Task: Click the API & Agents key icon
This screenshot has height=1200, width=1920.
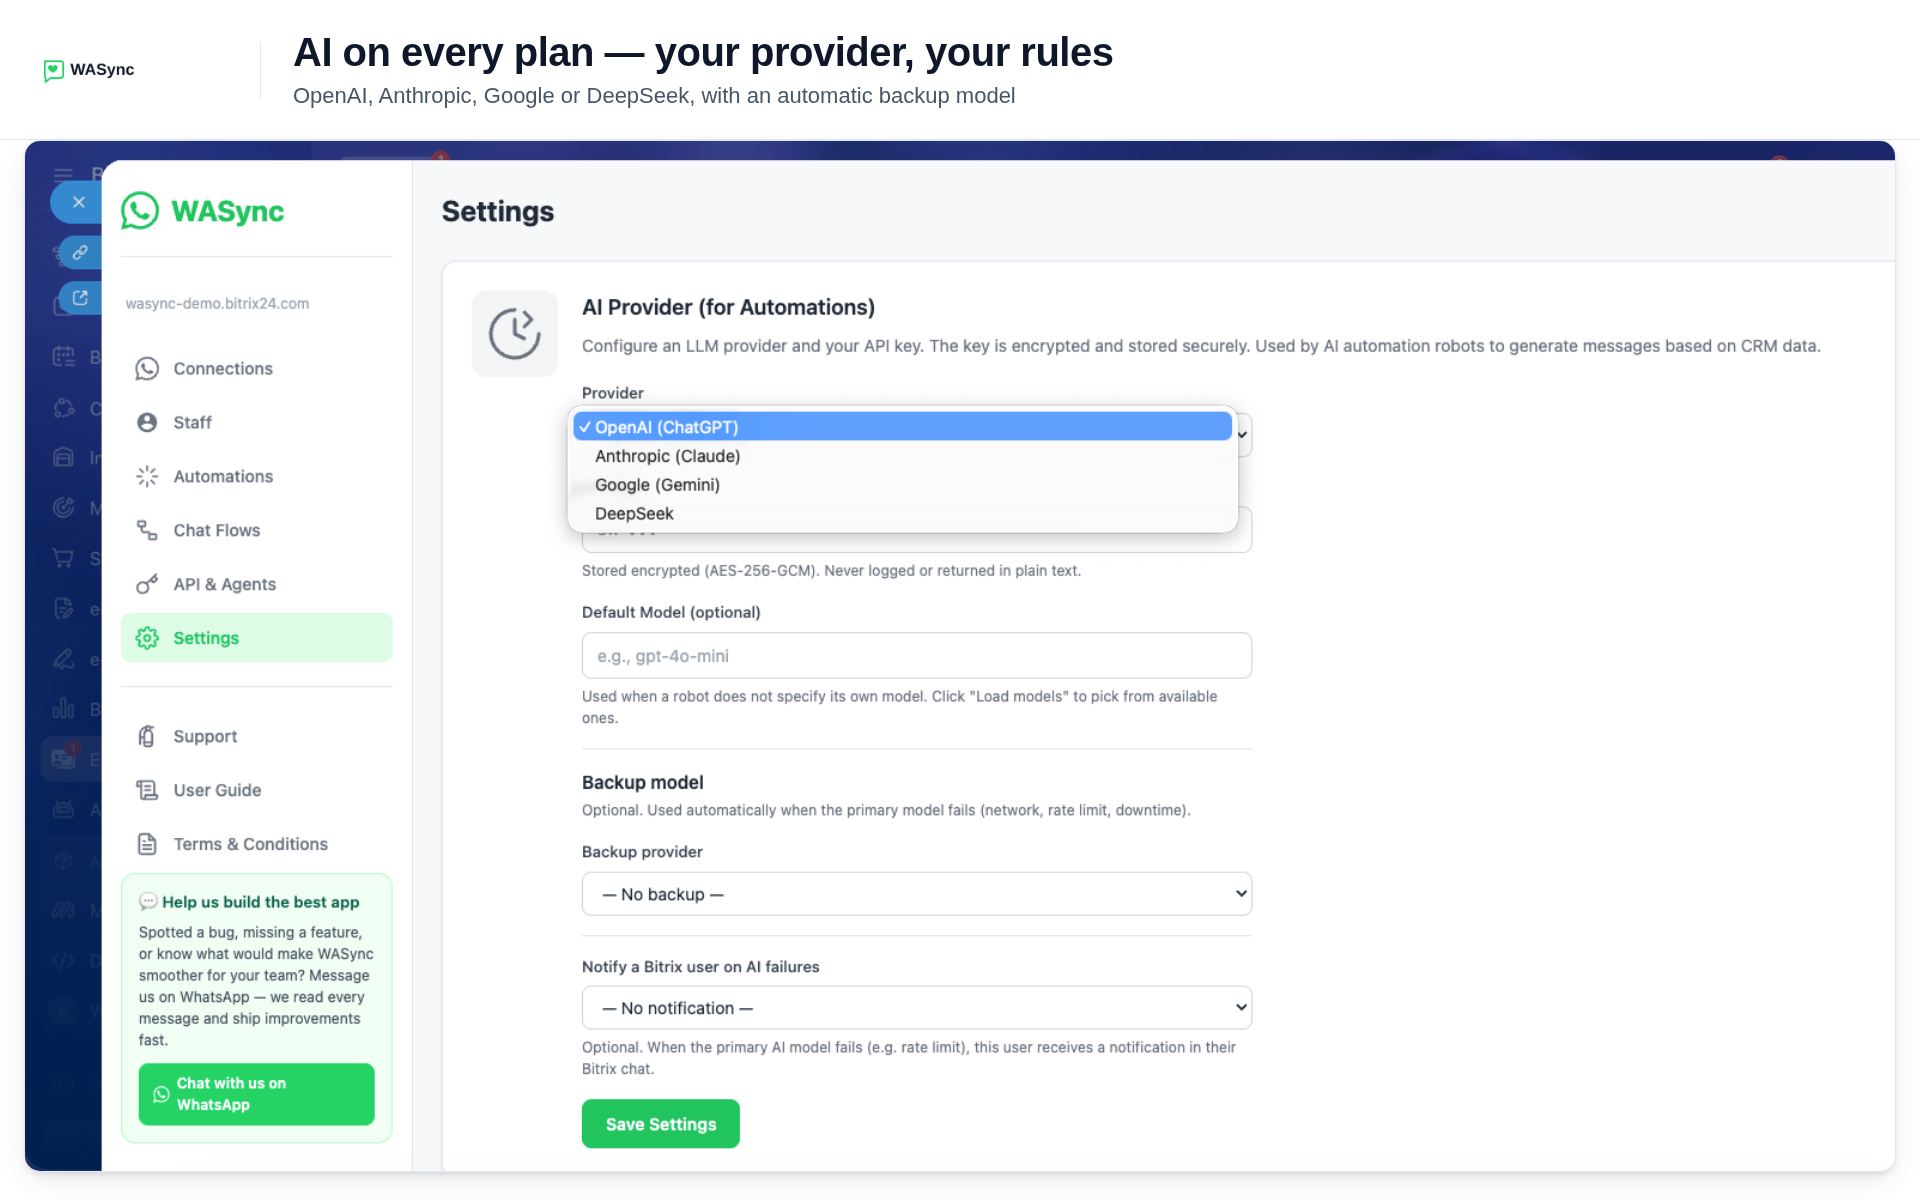Action: [147, 584]
